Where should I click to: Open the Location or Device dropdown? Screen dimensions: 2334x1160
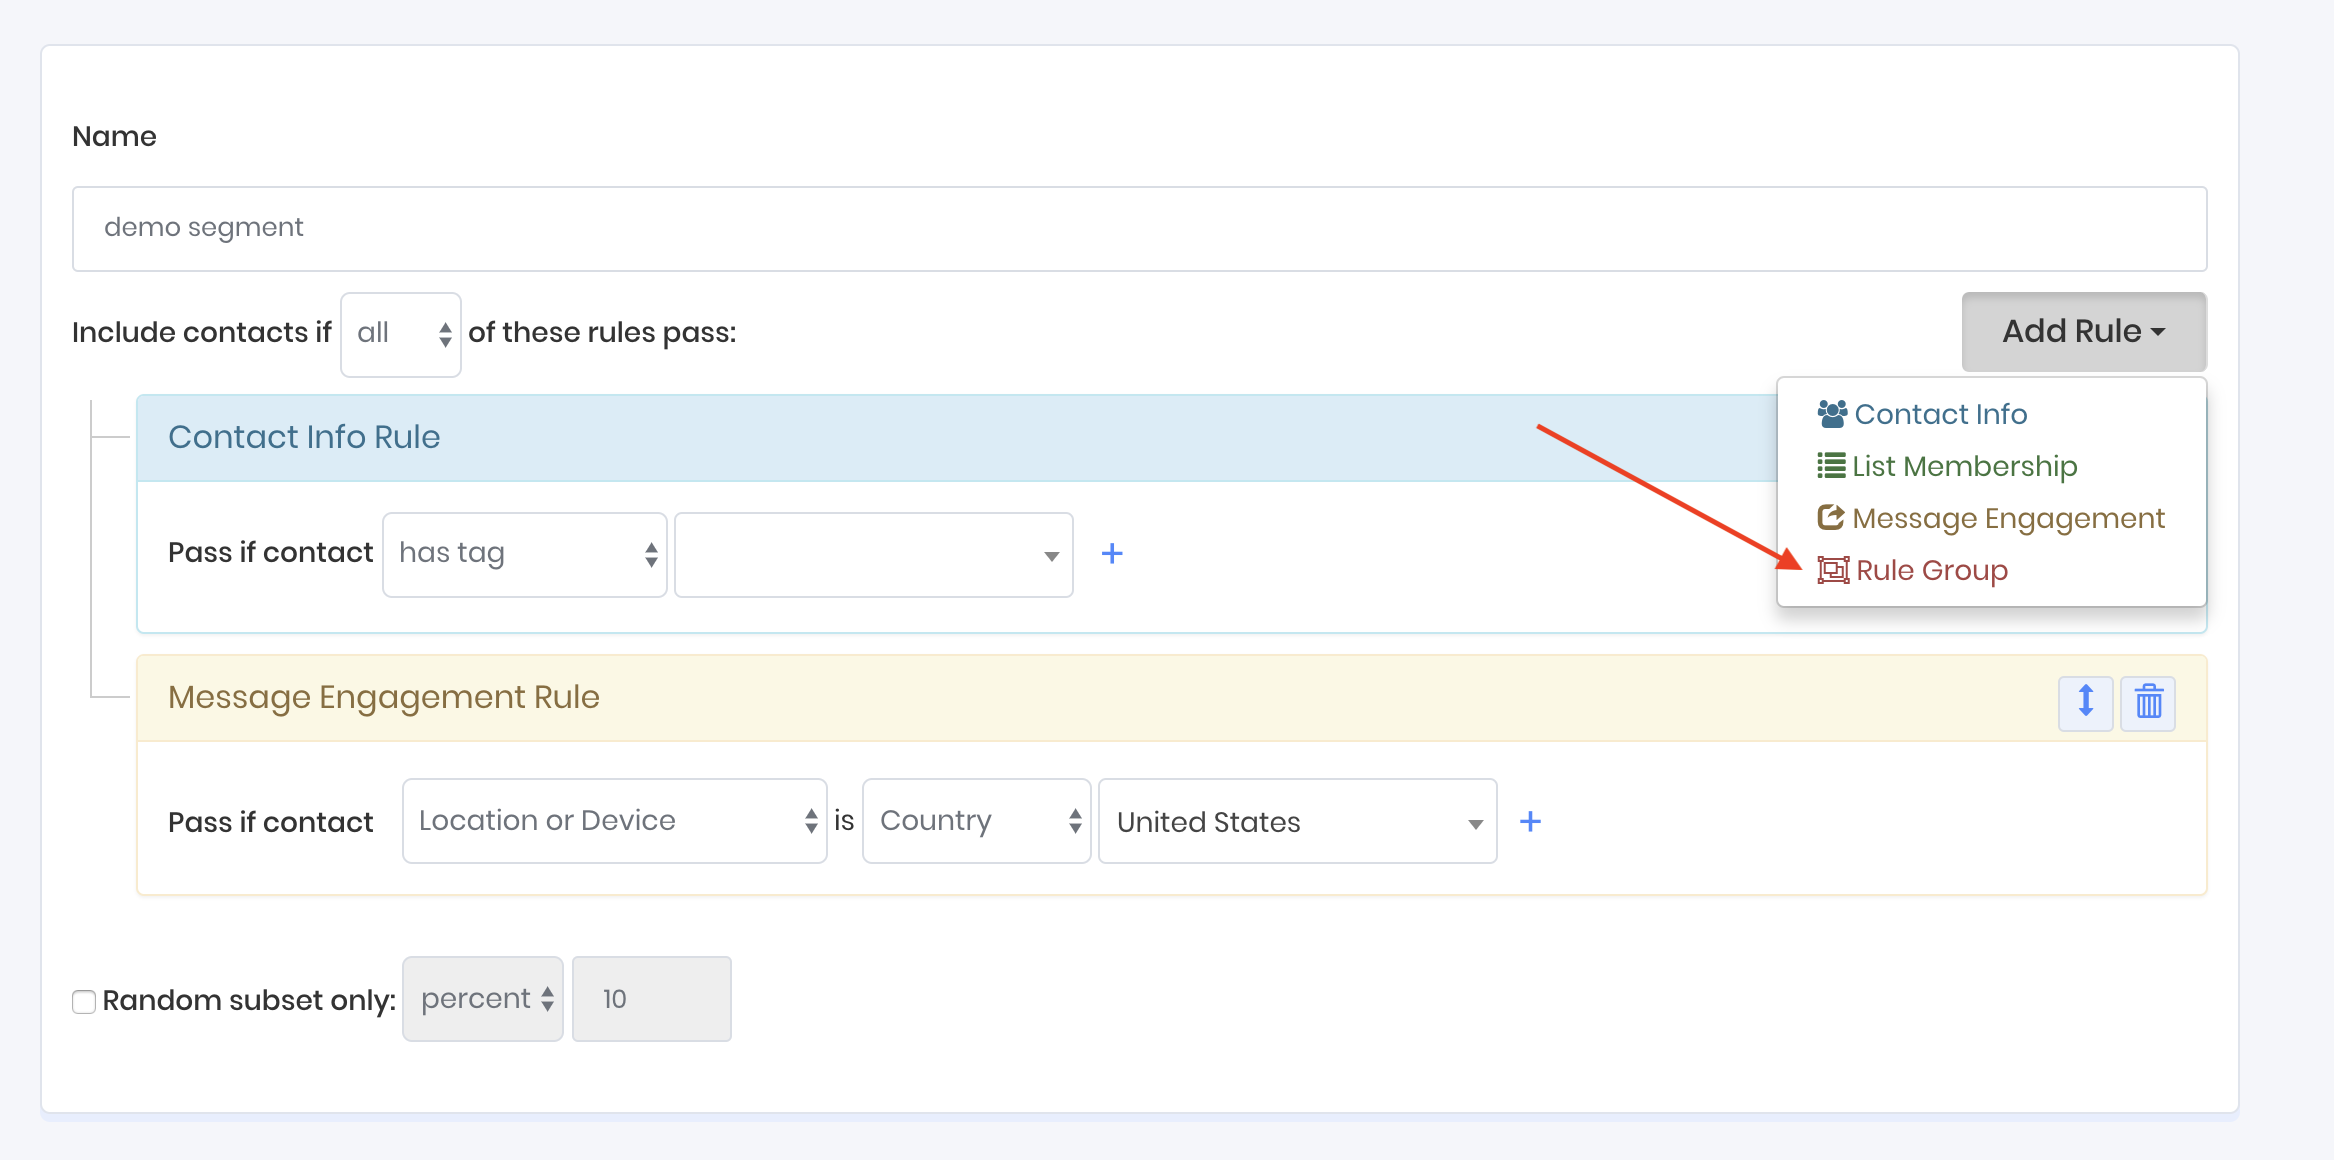(x=614, y=821)
